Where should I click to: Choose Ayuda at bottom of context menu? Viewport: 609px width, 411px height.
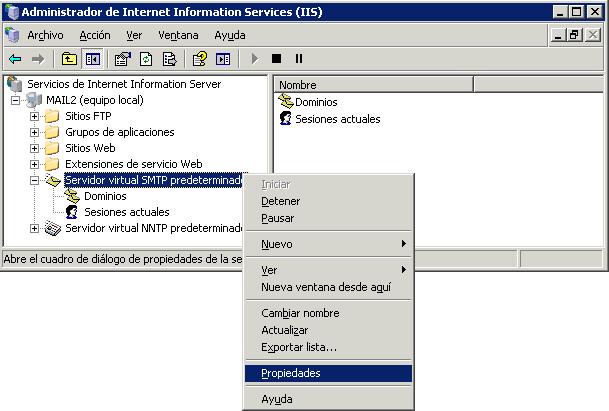[328, 399]
